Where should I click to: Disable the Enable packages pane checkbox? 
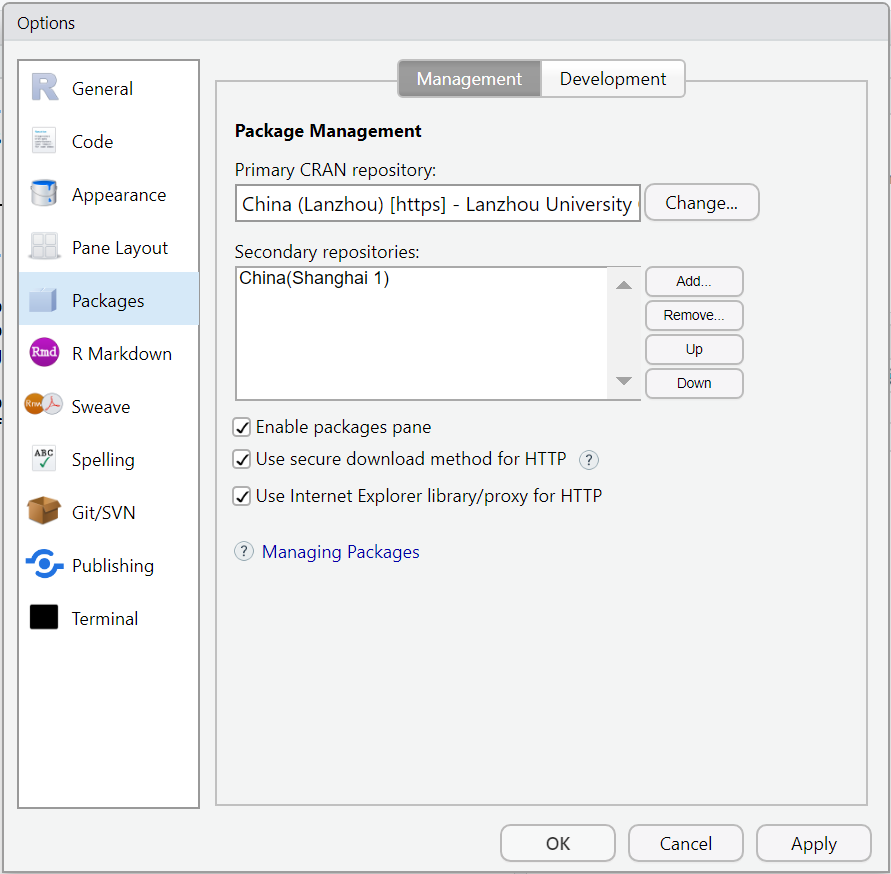click(241, 427)
